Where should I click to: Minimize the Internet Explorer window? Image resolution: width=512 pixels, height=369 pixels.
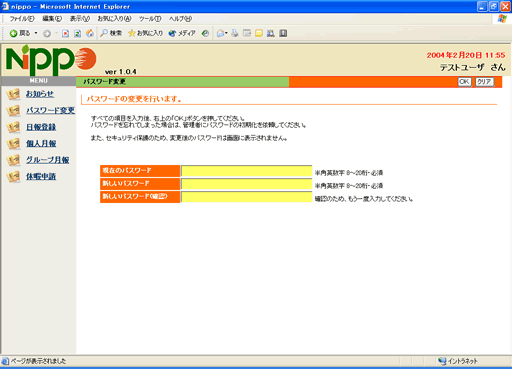pyautogui.click(x=482, y=6)
